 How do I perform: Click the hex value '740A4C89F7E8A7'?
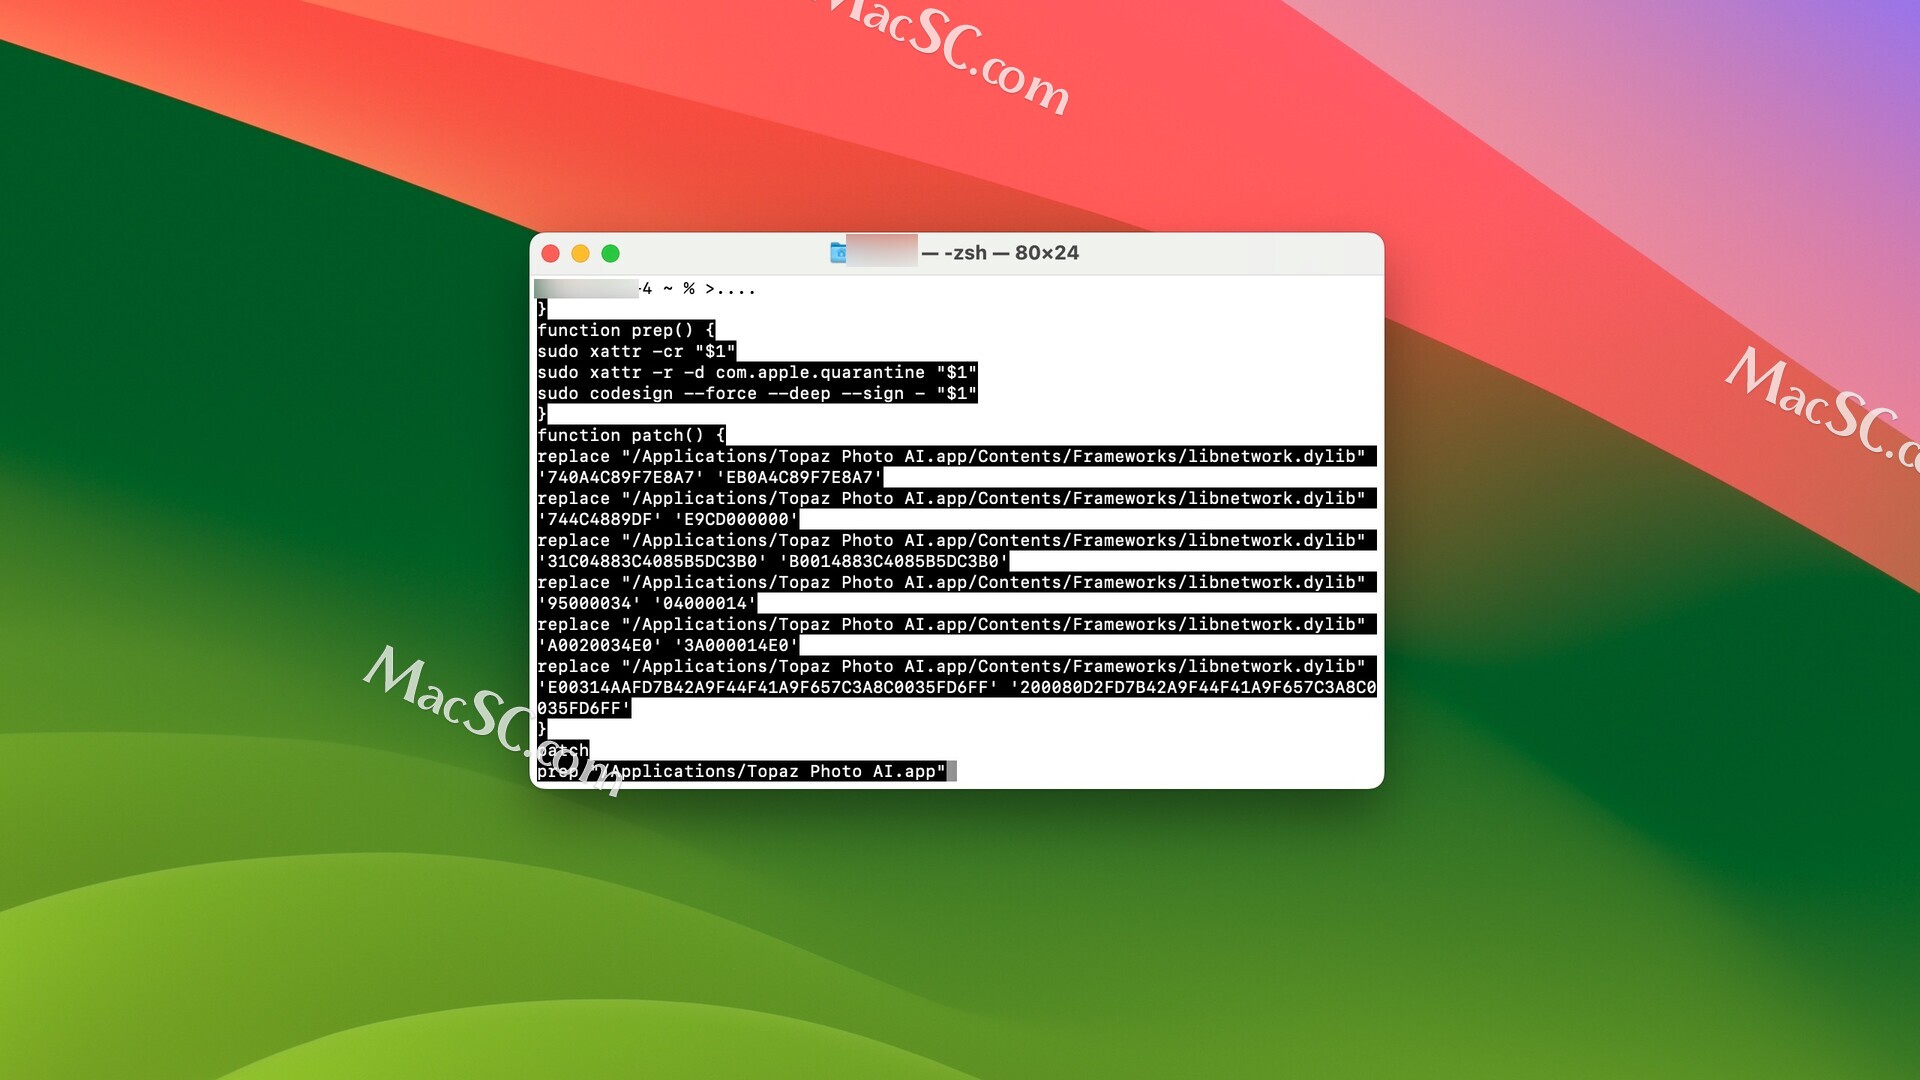click(x=620, y=477)
